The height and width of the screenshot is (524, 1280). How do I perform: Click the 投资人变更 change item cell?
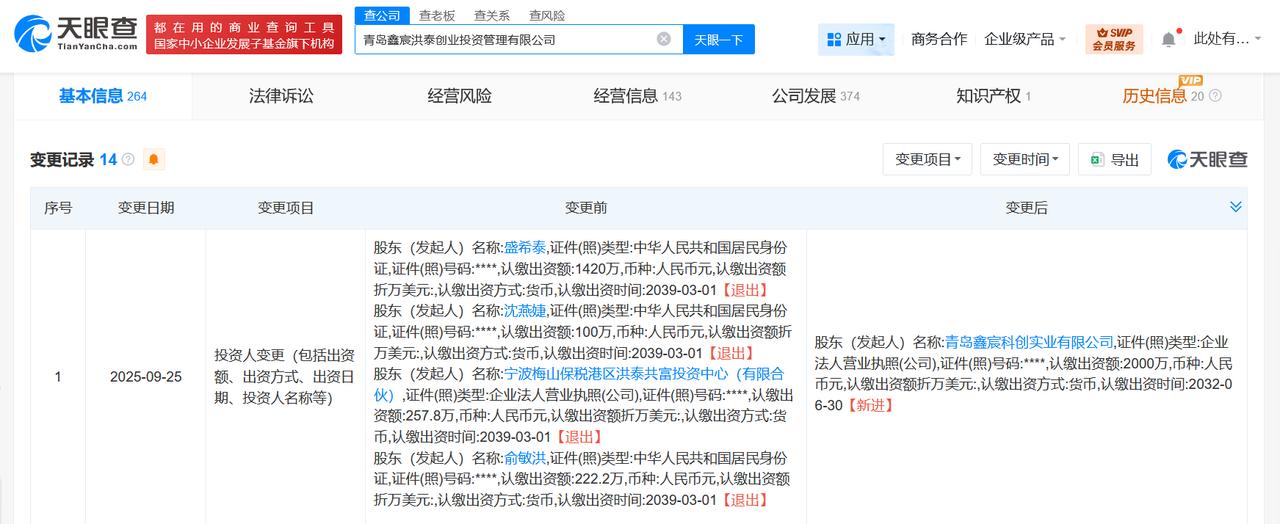(x=285, y=376)
